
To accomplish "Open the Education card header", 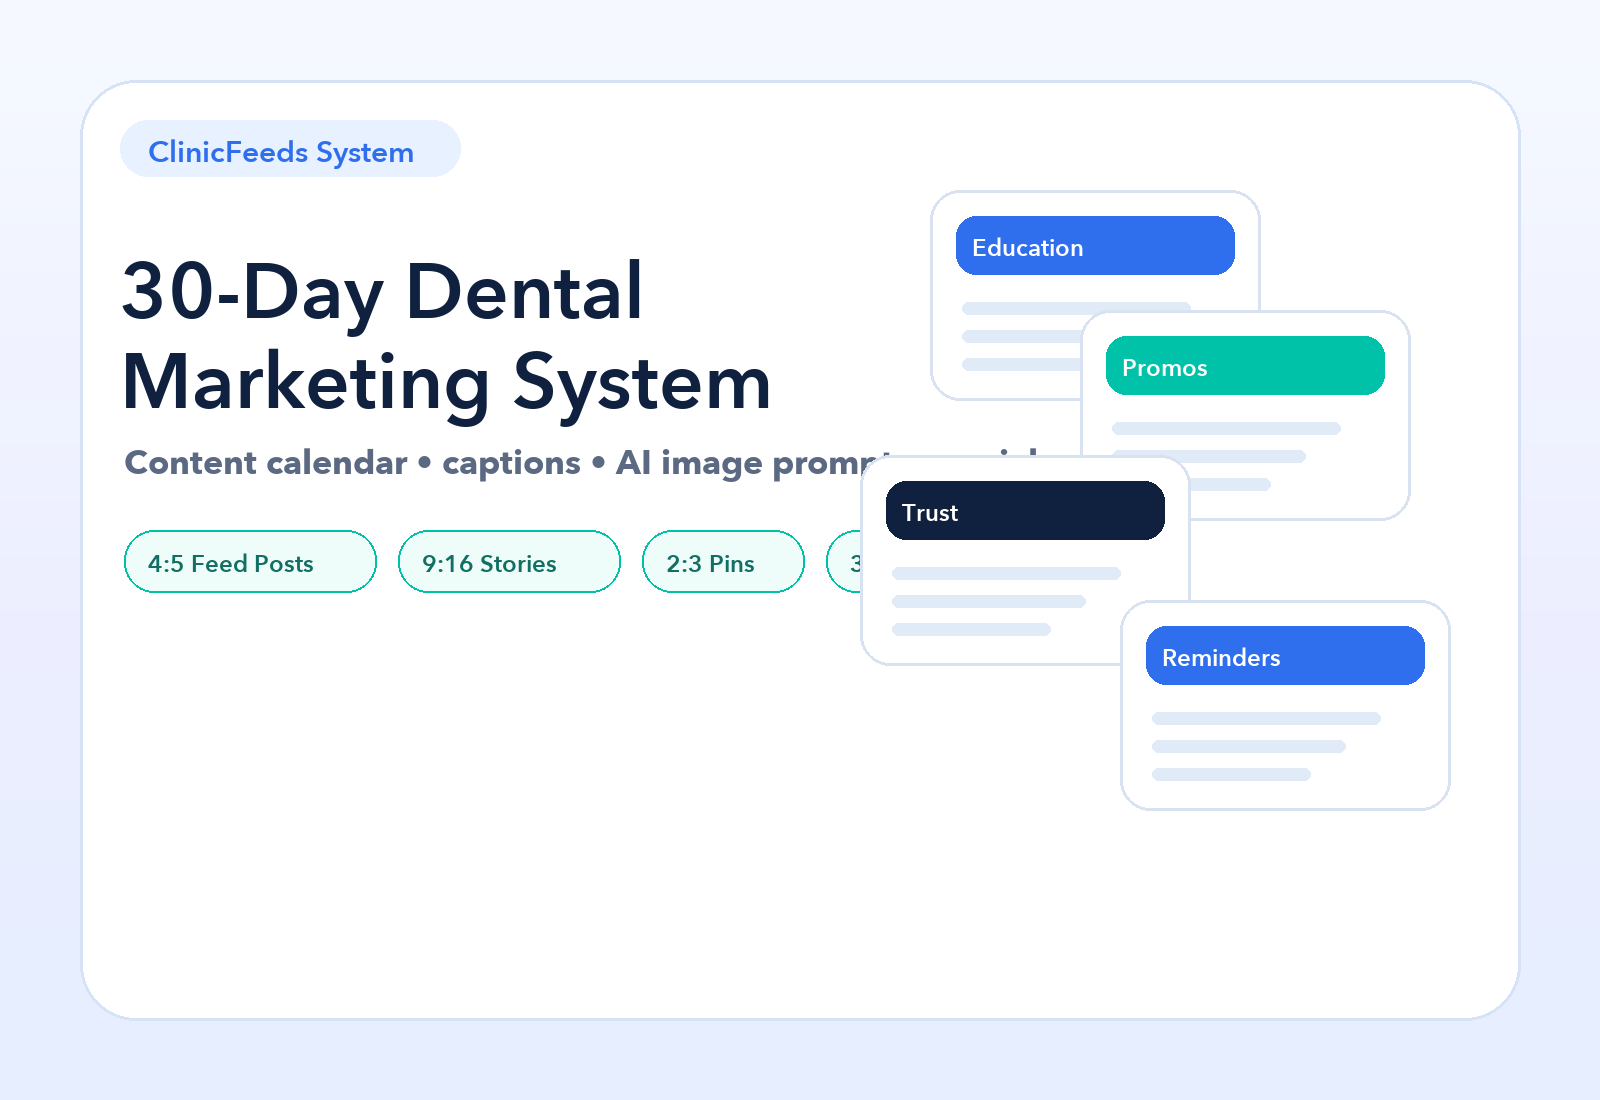I will [x=1095, y=246].
